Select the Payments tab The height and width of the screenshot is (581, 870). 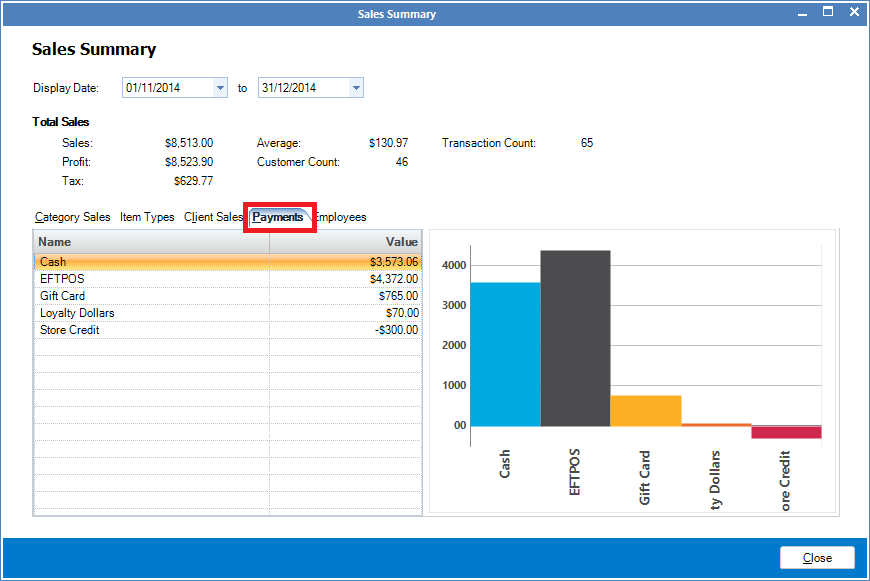click(x=278, y=217)
